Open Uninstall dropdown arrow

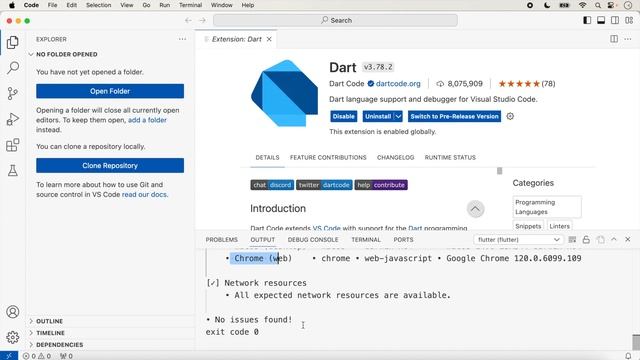398,116
